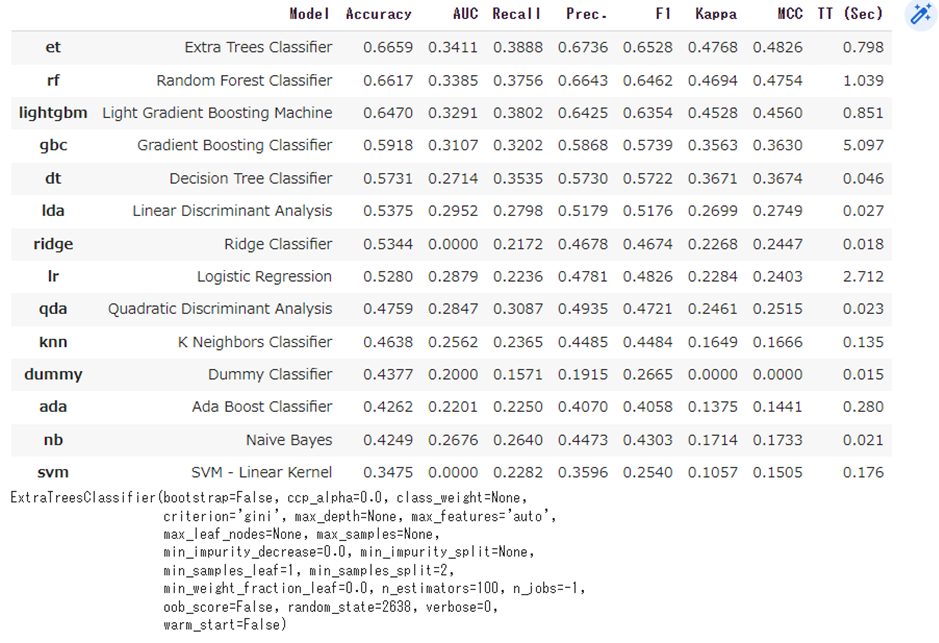Click the TT (Sec) column header
939x643 pixels.
click(x=850, y=14)
